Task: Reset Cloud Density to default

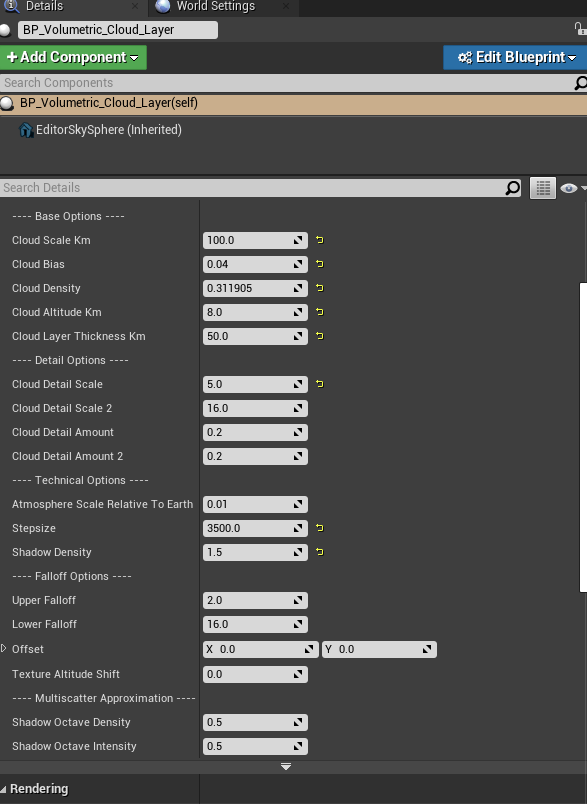Action: coord(320,288)
